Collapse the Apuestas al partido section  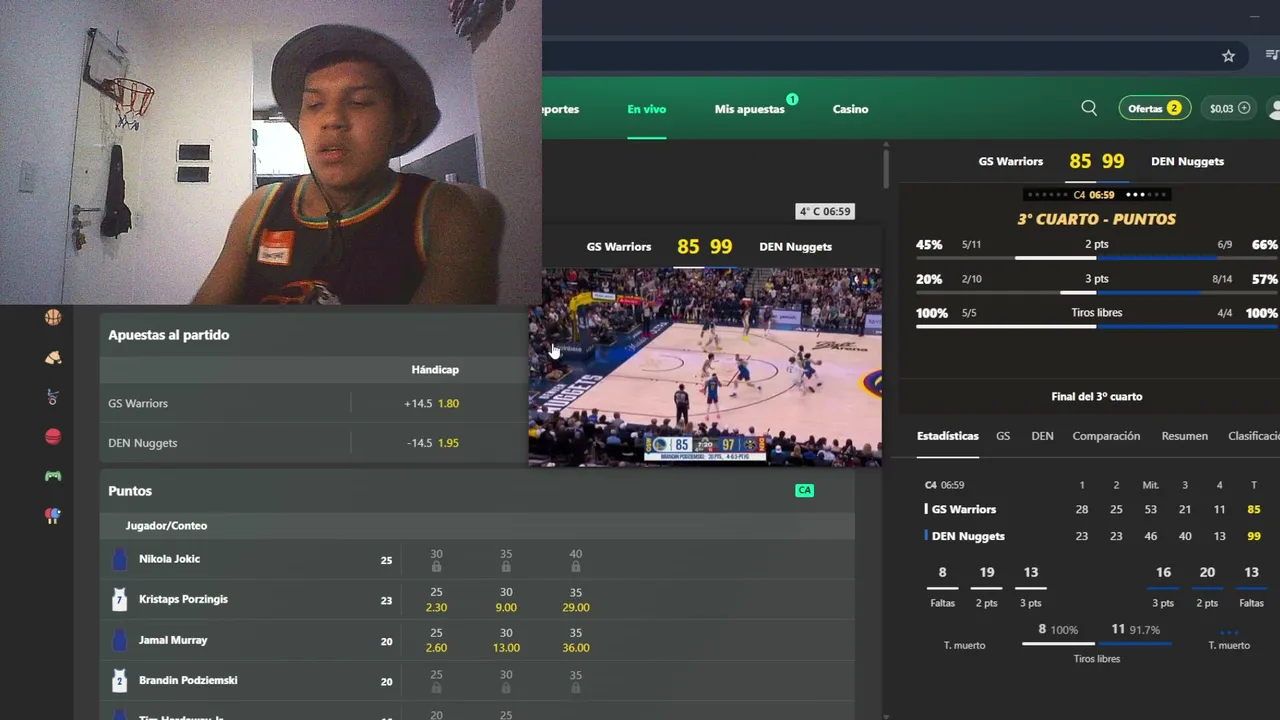point(314,335)
